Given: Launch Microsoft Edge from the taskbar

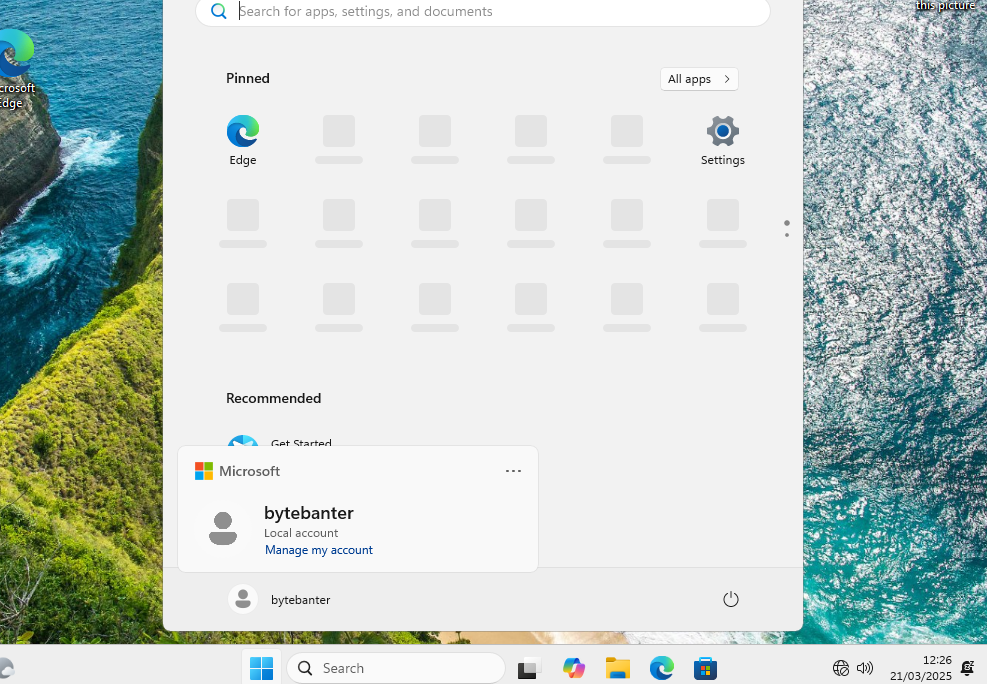Looking at the screenshot, I should 661,667.
